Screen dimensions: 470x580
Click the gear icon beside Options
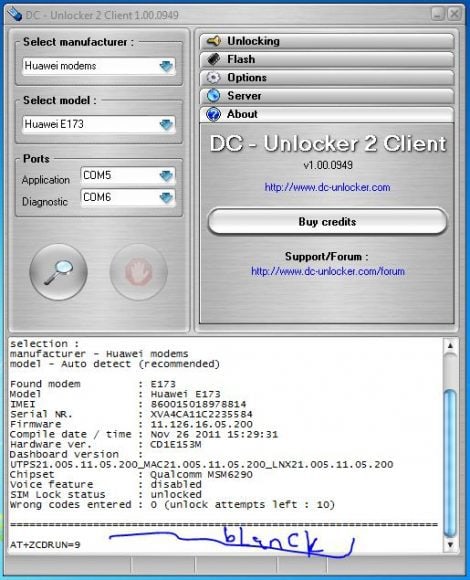[x=213, y=78]
